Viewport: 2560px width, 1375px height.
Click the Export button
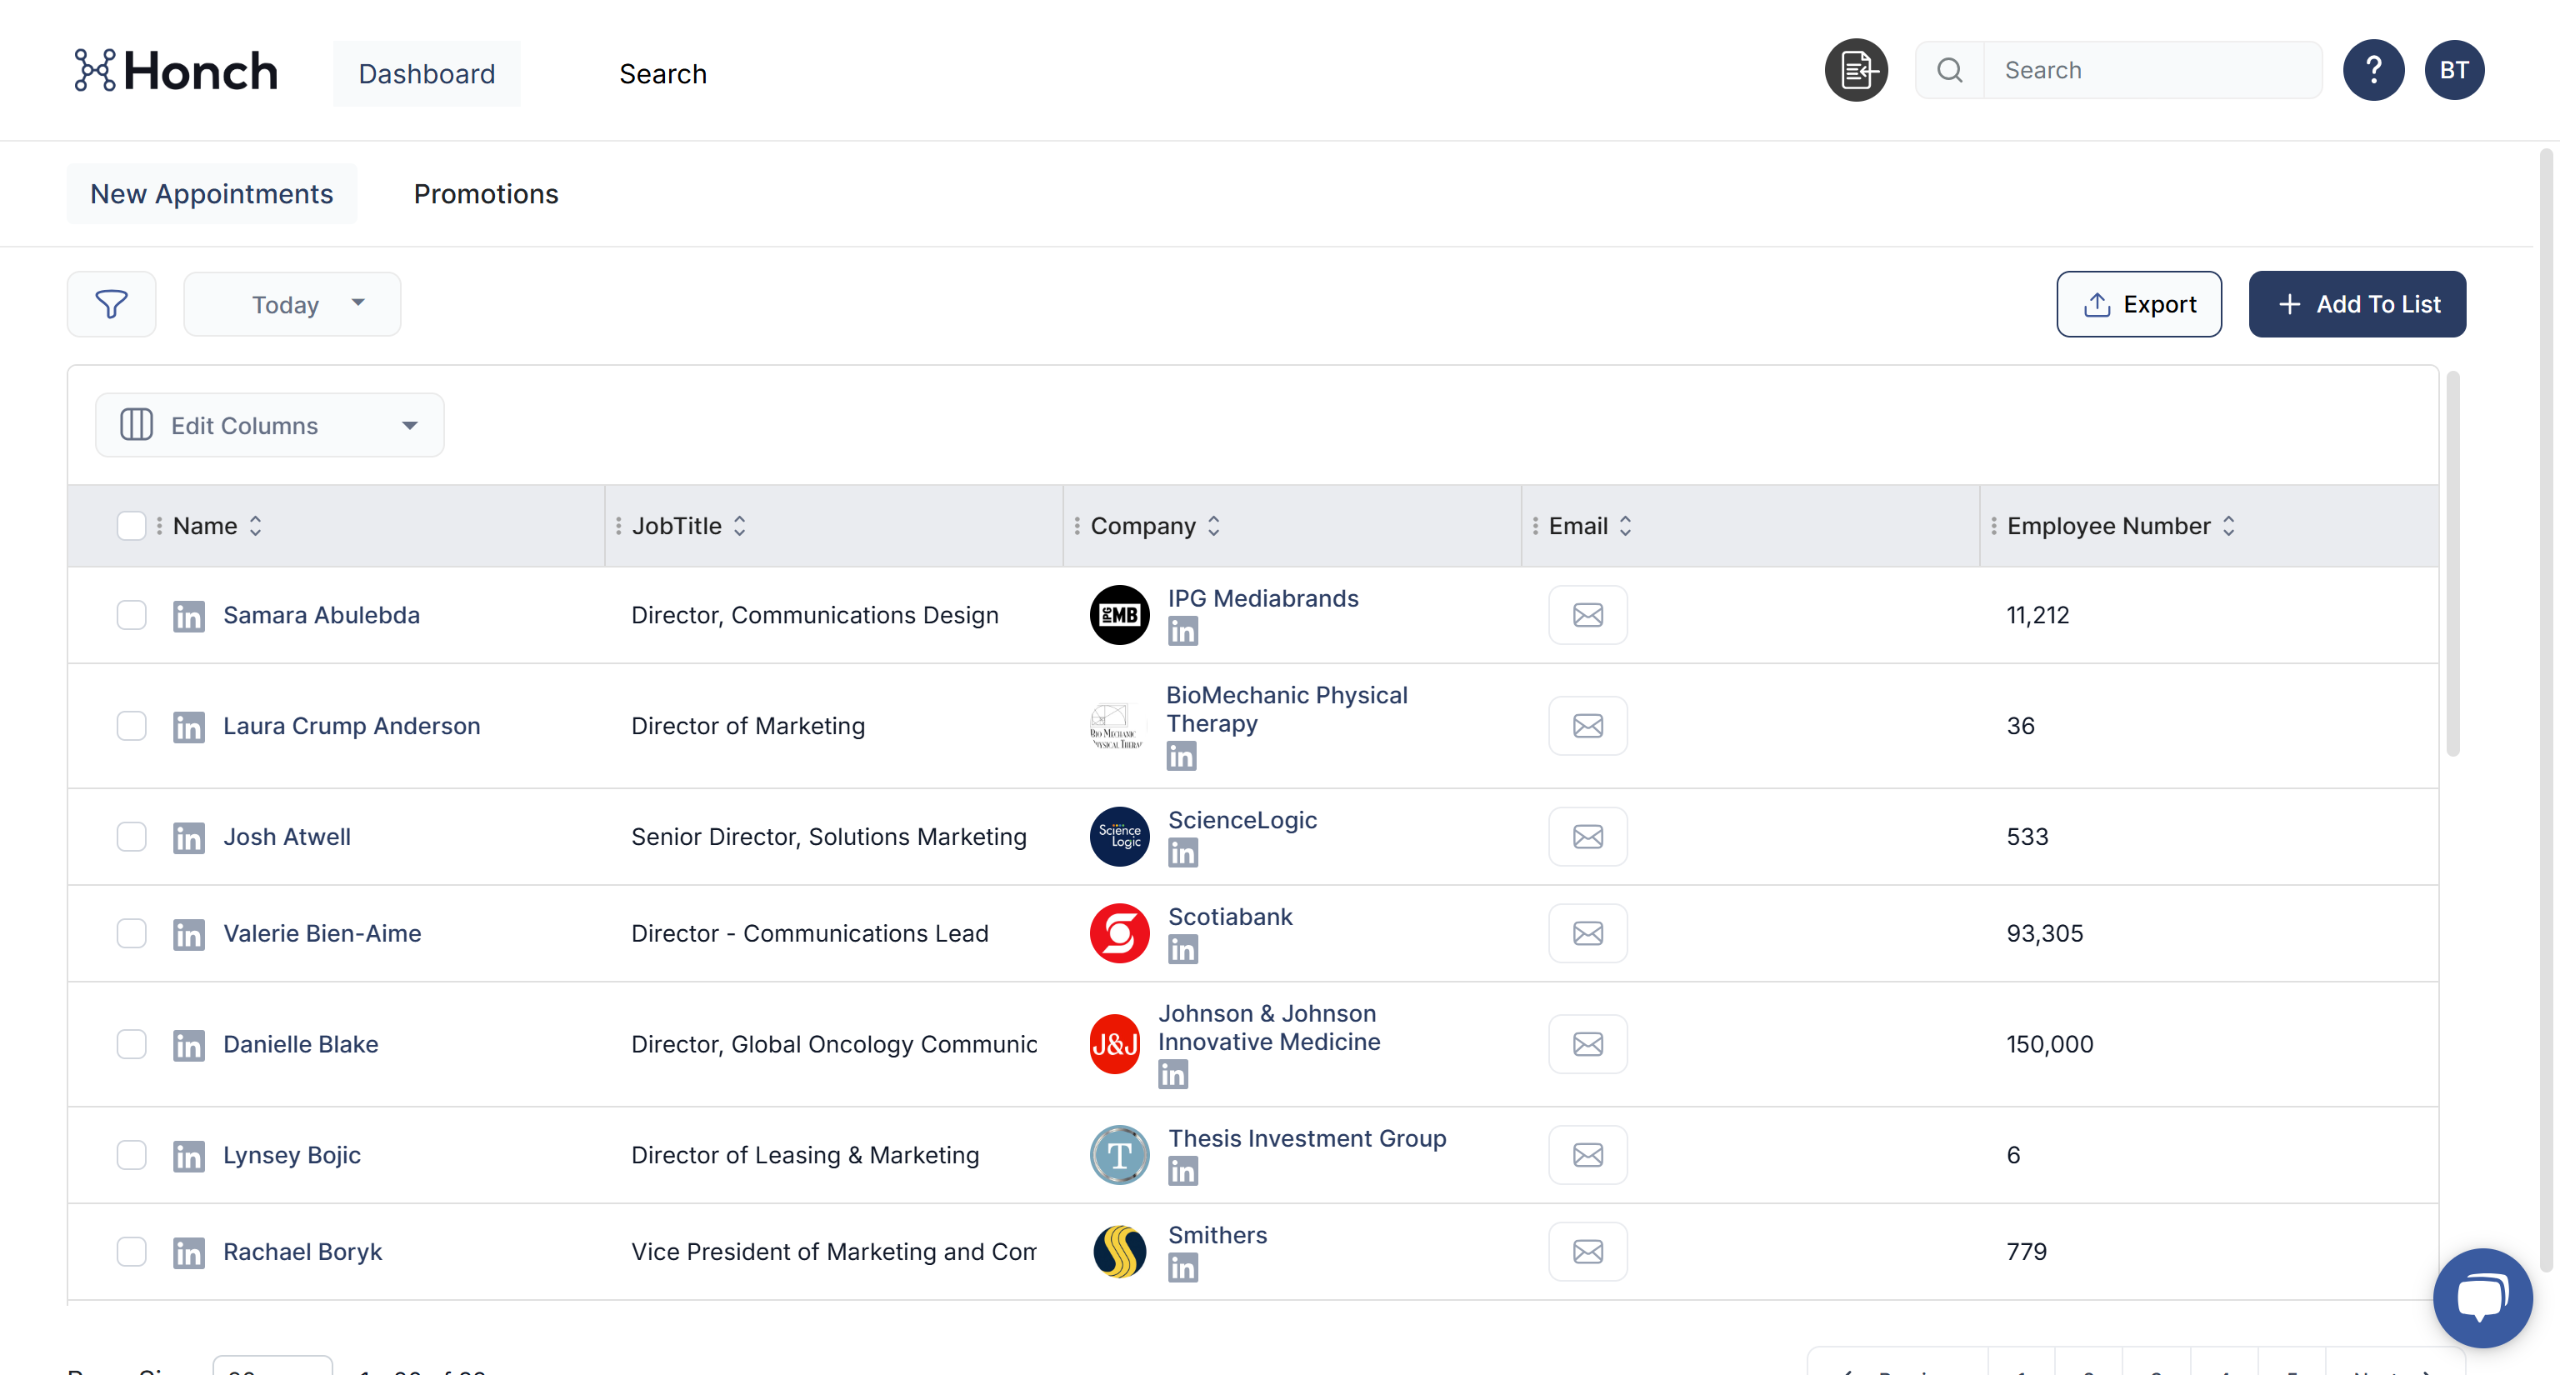[2138, 304]
